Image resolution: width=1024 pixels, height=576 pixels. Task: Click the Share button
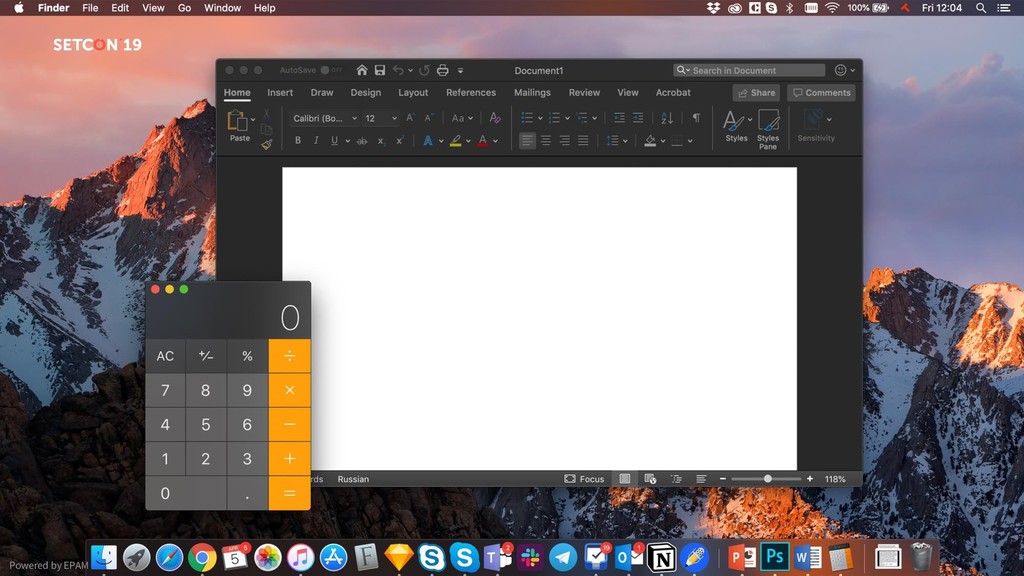[x=756, y=93]
